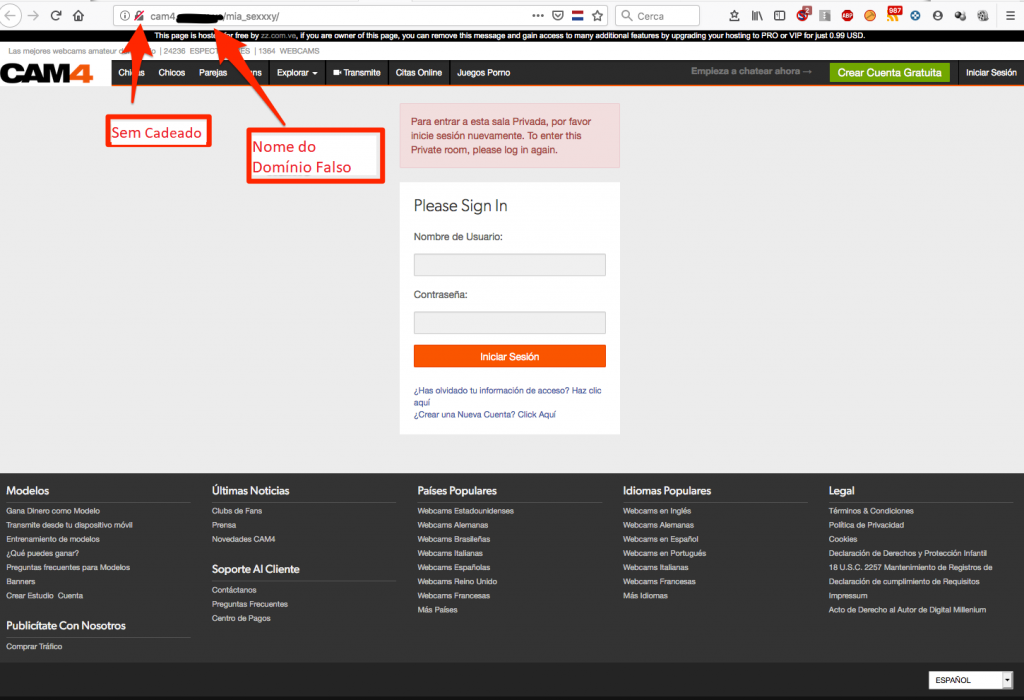Expand the Explorar dropdown menu
This screenshot has width=1024, height=700.
(x=297, y=73)
